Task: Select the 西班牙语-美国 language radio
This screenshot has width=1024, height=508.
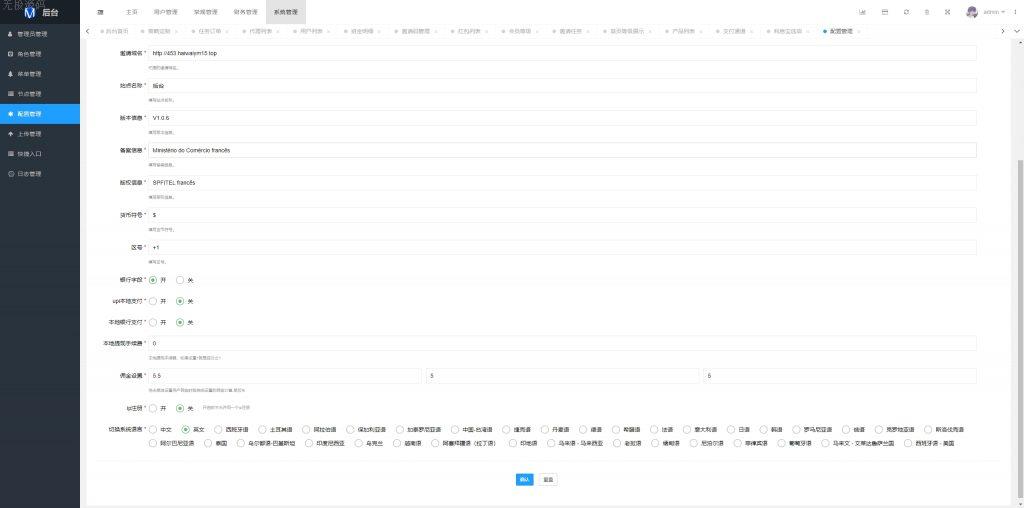Action: point(908,443)
